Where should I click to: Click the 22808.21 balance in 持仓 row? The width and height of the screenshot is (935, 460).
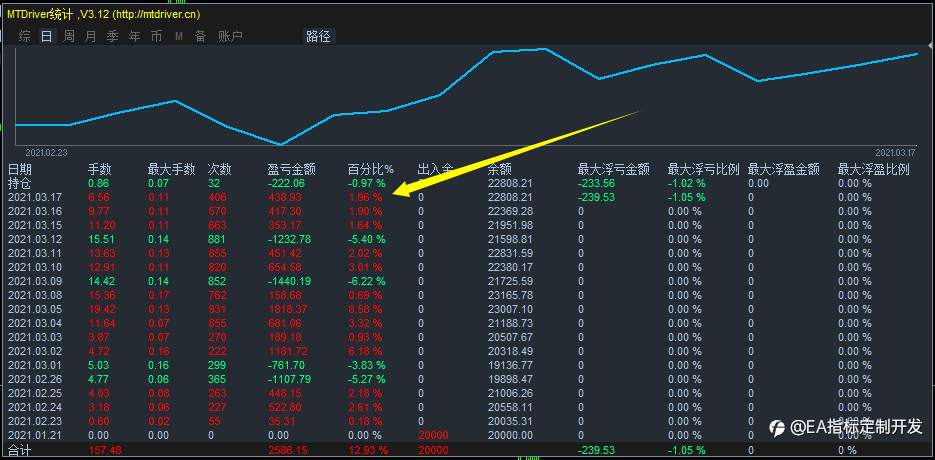click(x=510, y=183)
